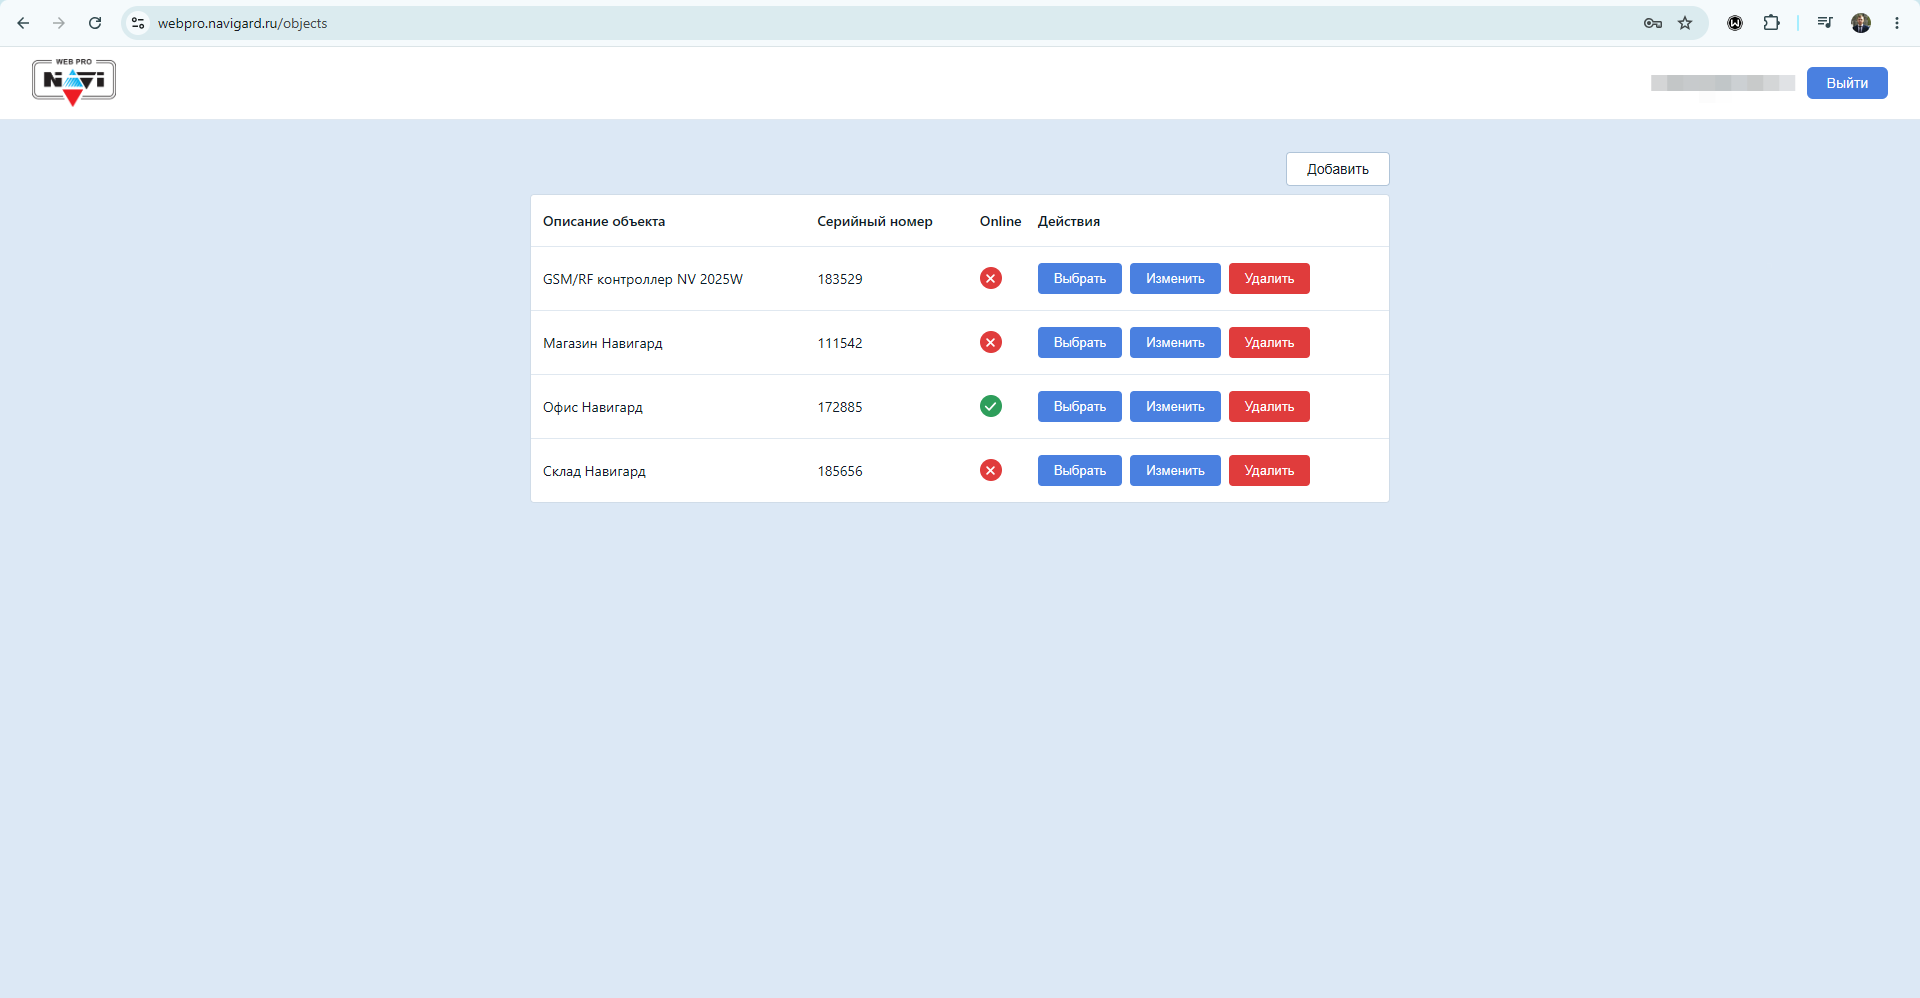Delete GSM/RF контроллер NV 2025W via Удалить
1920x998 pixels.
point(1269,279)
